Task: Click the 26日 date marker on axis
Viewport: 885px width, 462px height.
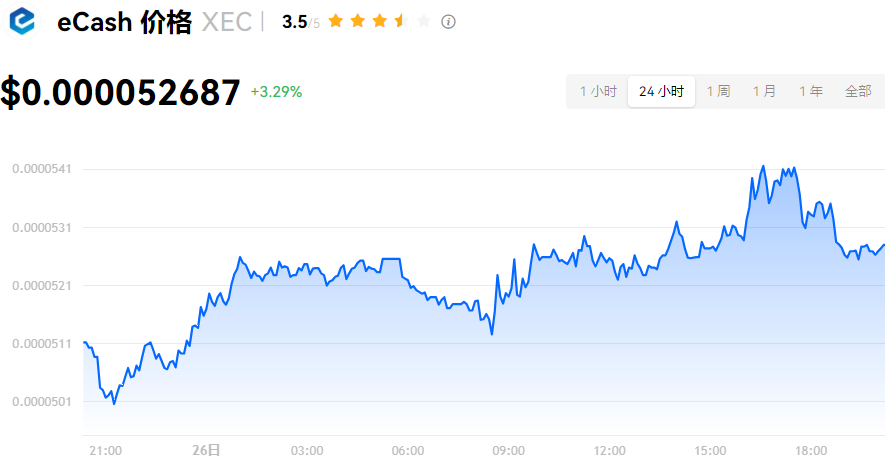Action: (207, 450)
